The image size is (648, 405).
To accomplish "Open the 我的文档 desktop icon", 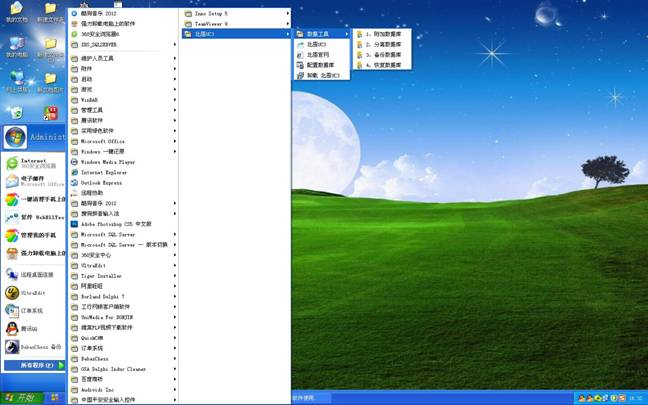I will coord(17,12).
